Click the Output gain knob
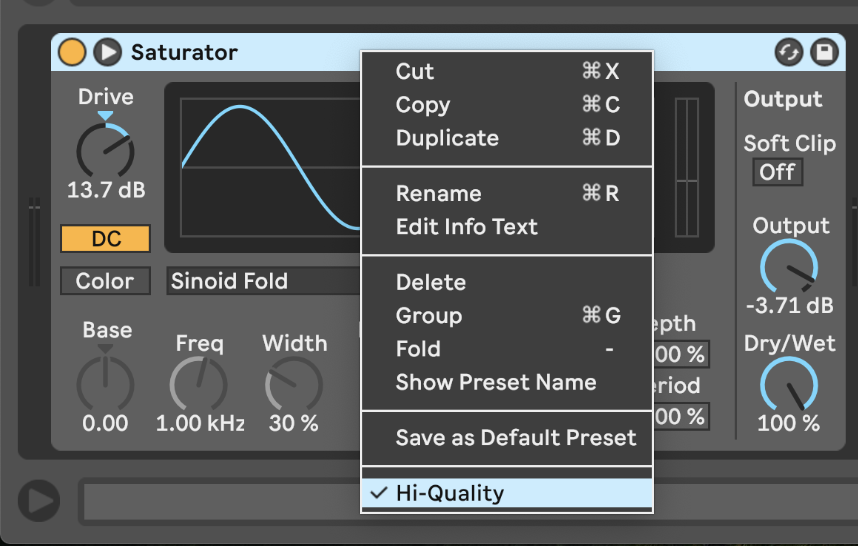Viewport: 858px width, 546px height. [789, 267]
